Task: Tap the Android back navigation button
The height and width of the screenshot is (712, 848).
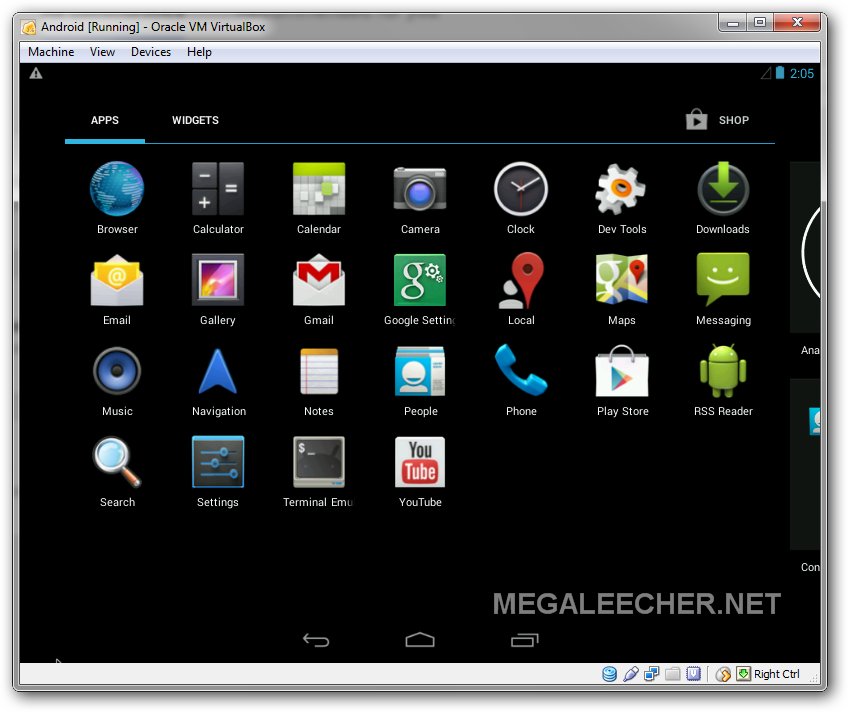Action: click(x=316, y=640)
